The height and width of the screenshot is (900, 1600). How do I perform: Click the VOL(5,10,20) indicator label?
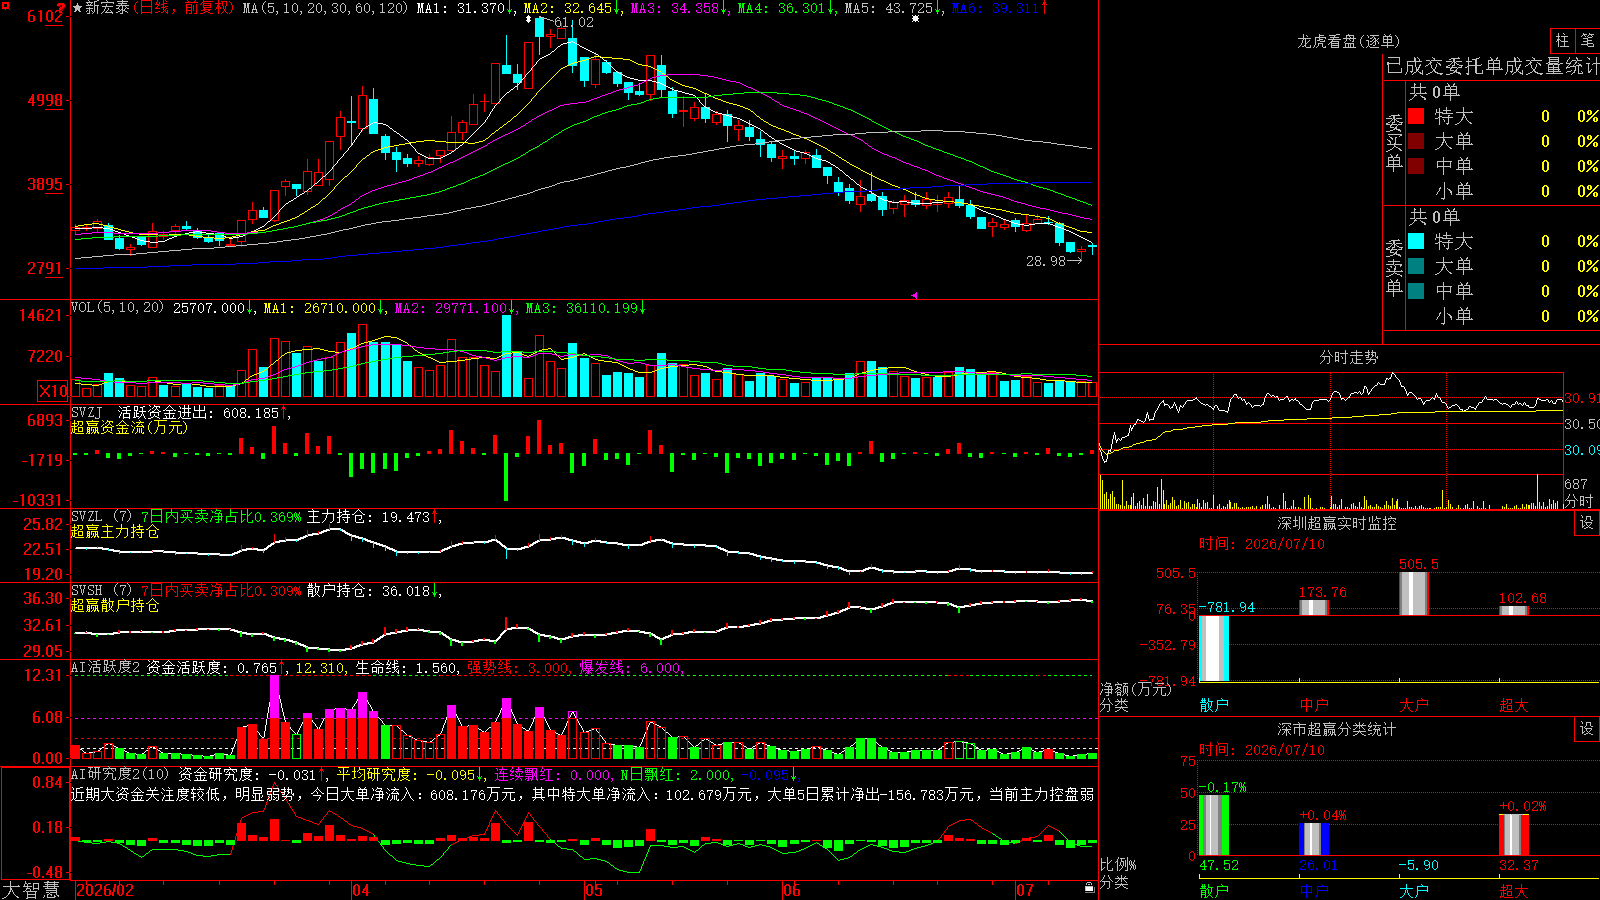(118, 308)
